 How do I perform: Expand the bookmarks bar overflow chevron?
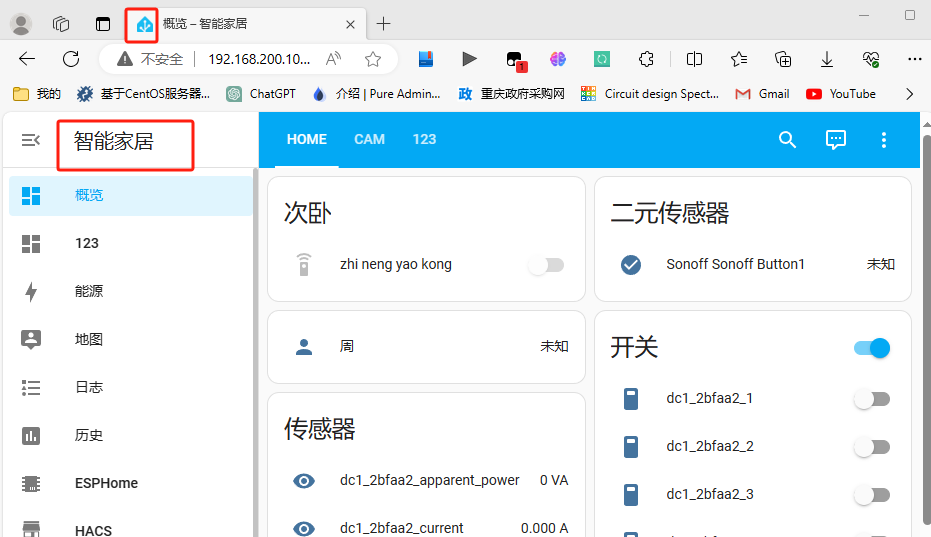click(909, 94)
